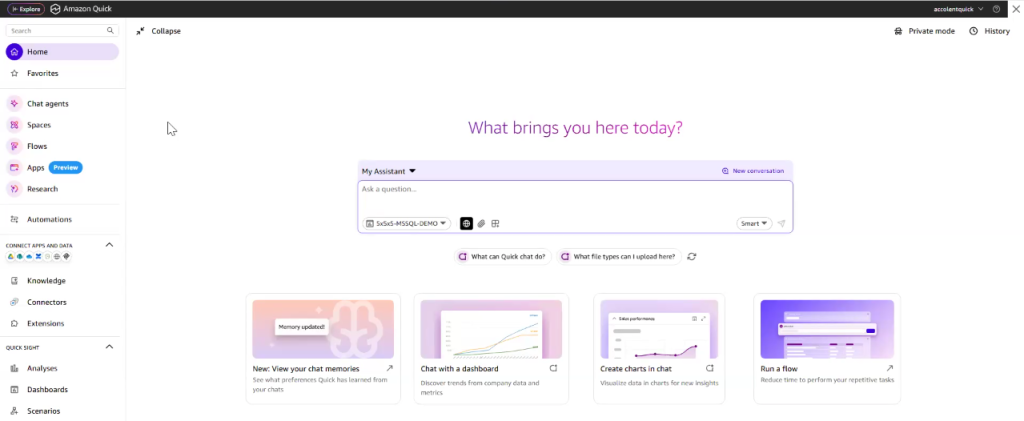Start a New conversation

click(x=752, y=171)
